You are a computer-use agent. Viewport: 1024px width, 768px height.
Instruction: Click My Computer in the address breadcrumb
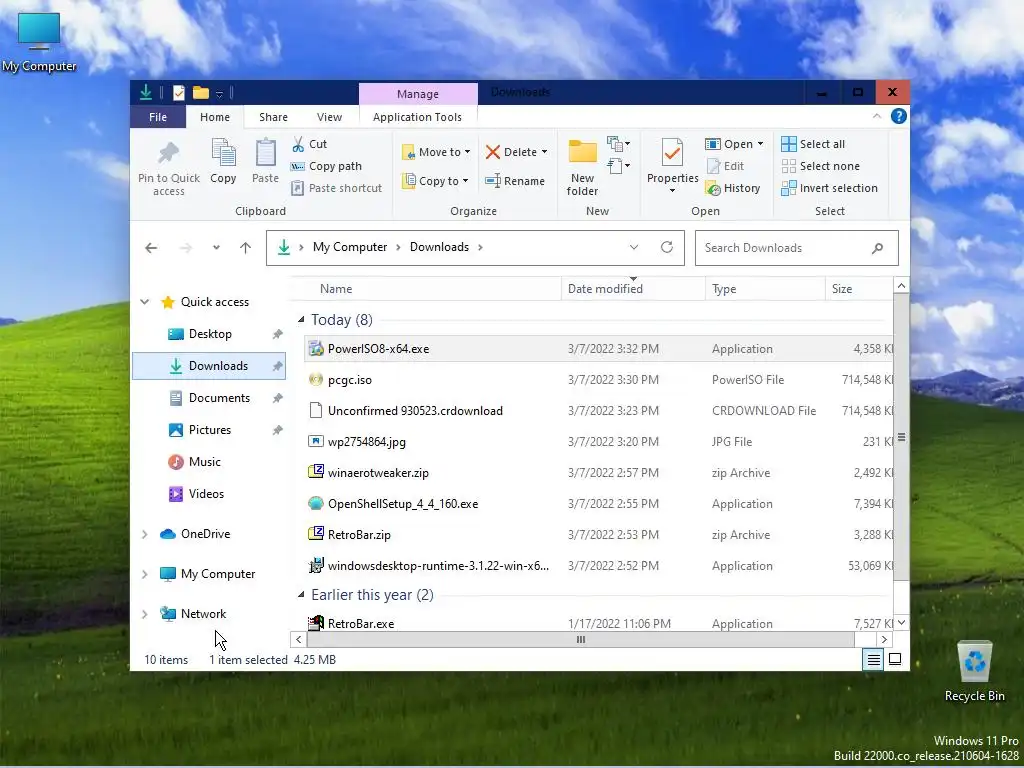(x=349, y=248)
